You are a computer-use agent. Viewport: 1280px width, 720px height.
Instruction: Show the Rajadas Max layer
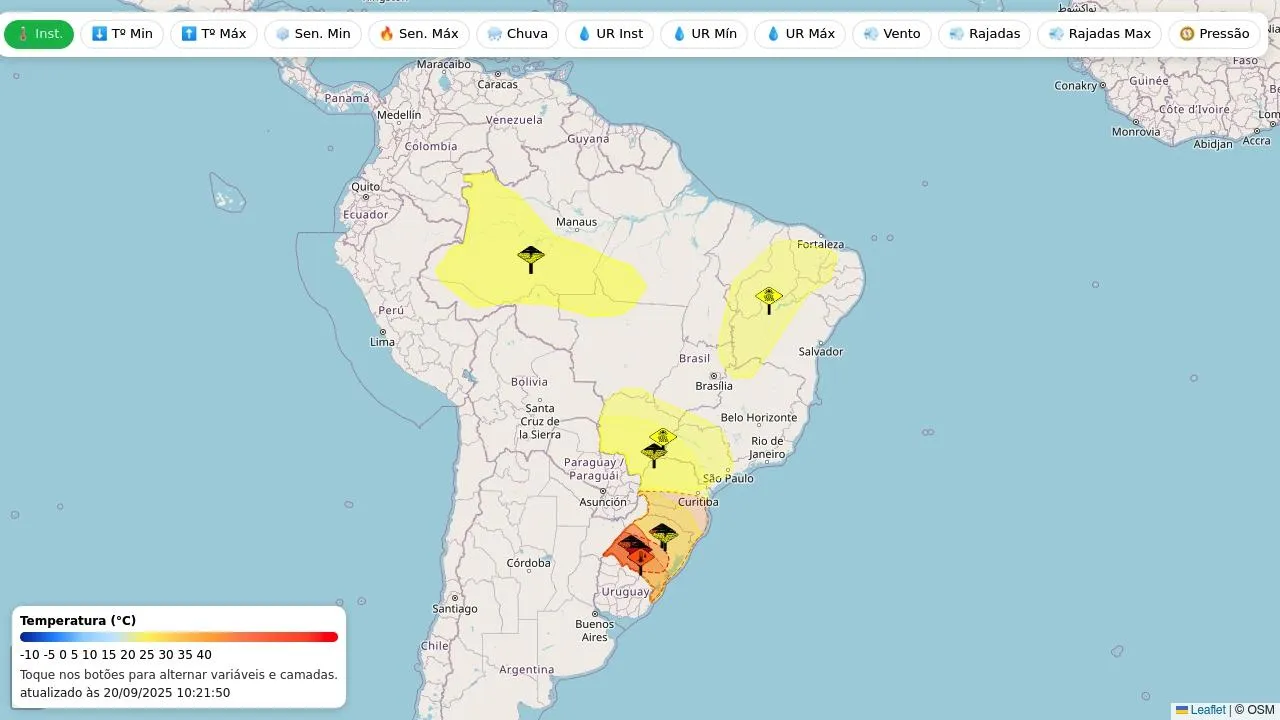(x=1099, y=34)
